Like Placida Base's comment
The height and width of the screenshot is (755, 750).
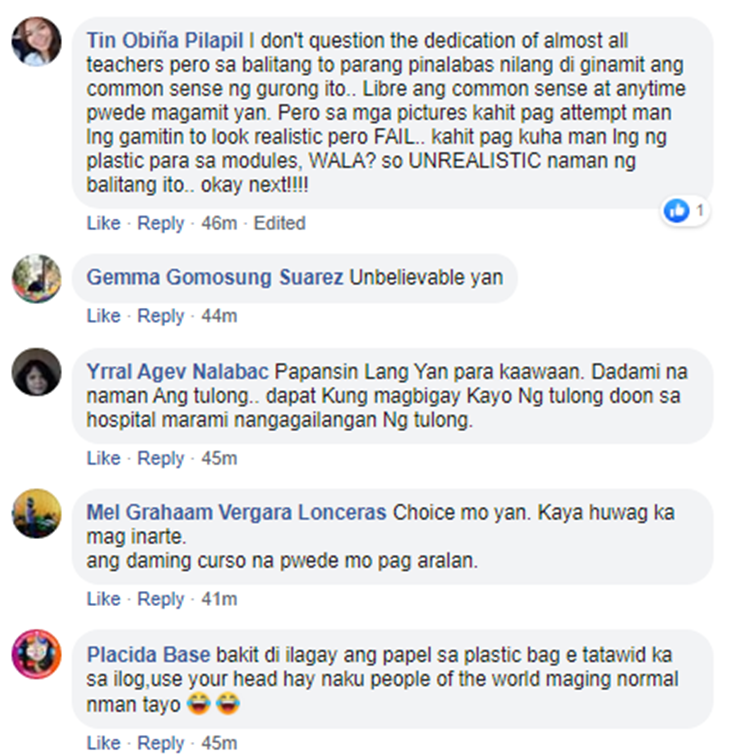click(103, 742)
